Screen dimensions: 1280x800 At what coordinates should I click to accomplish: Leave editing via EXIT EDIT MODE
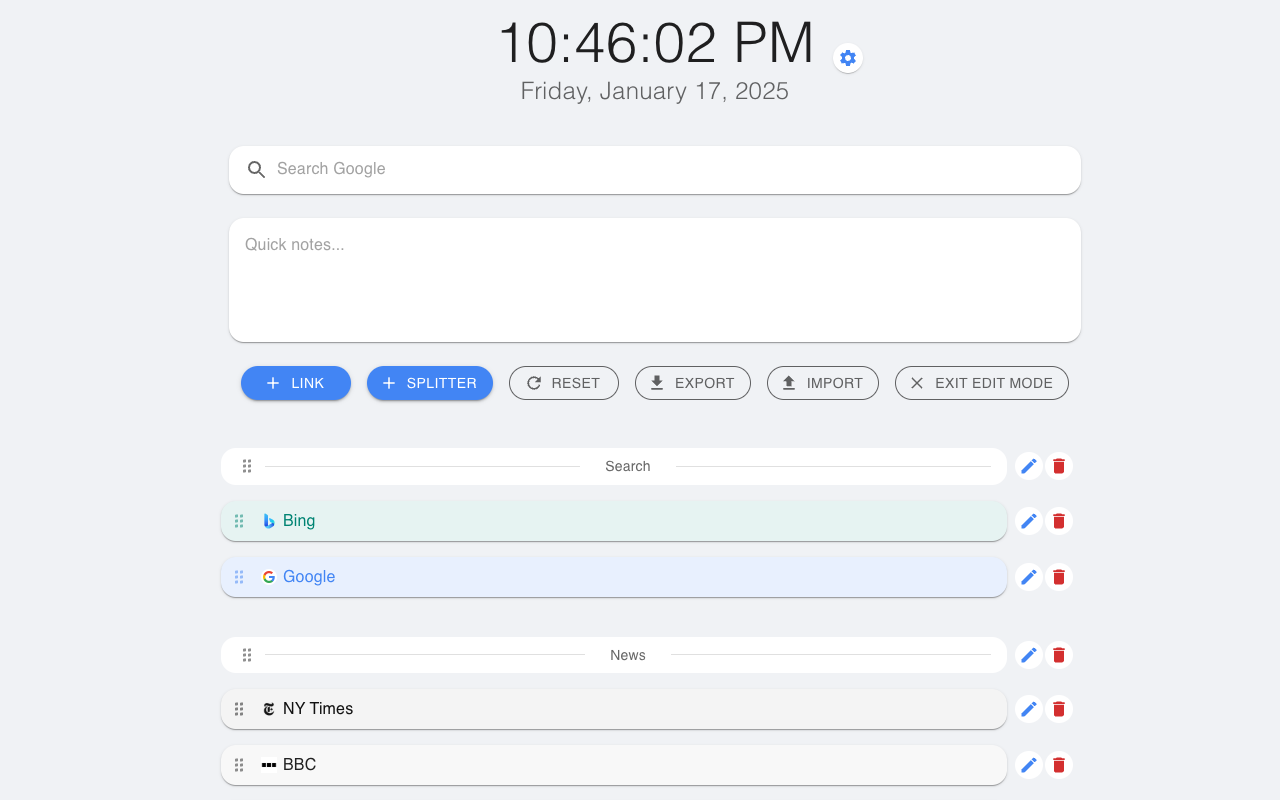[x=981, y=382]
